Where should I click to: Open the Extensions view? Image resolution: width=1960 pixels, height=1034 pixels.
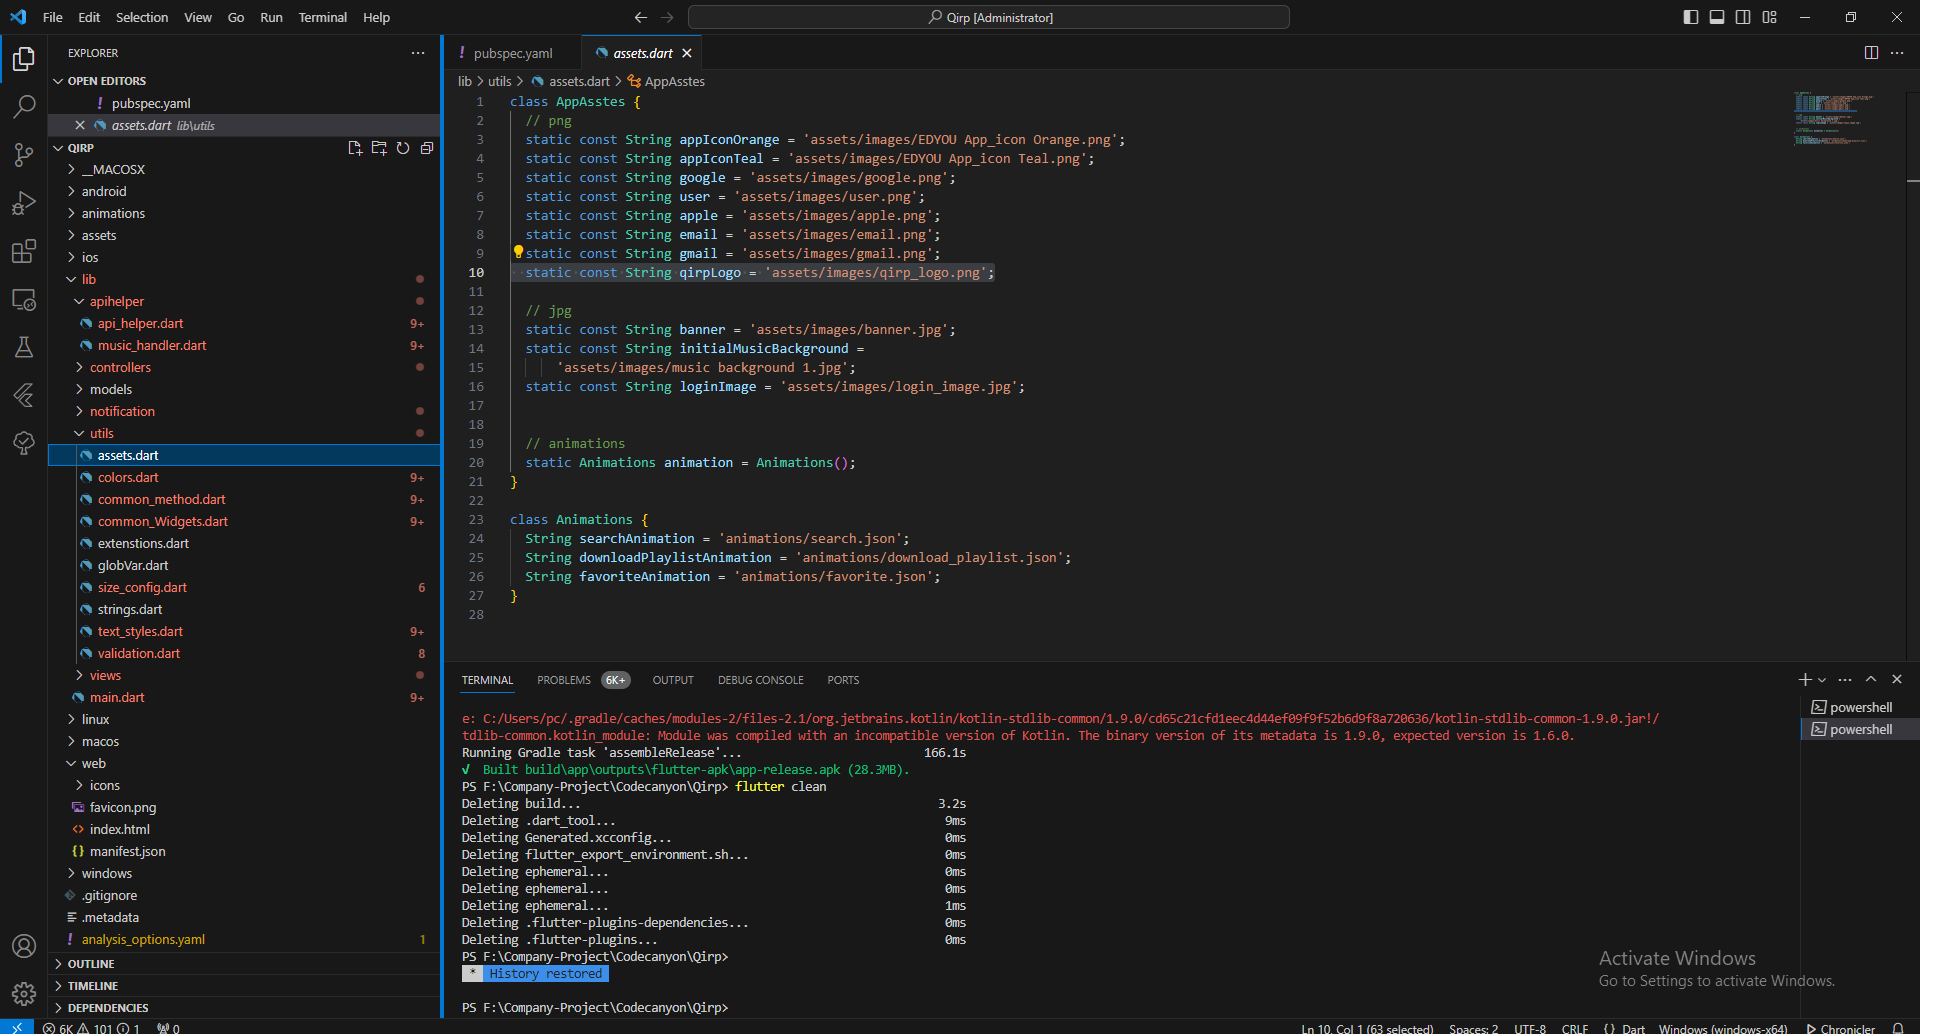click(24, 251)
